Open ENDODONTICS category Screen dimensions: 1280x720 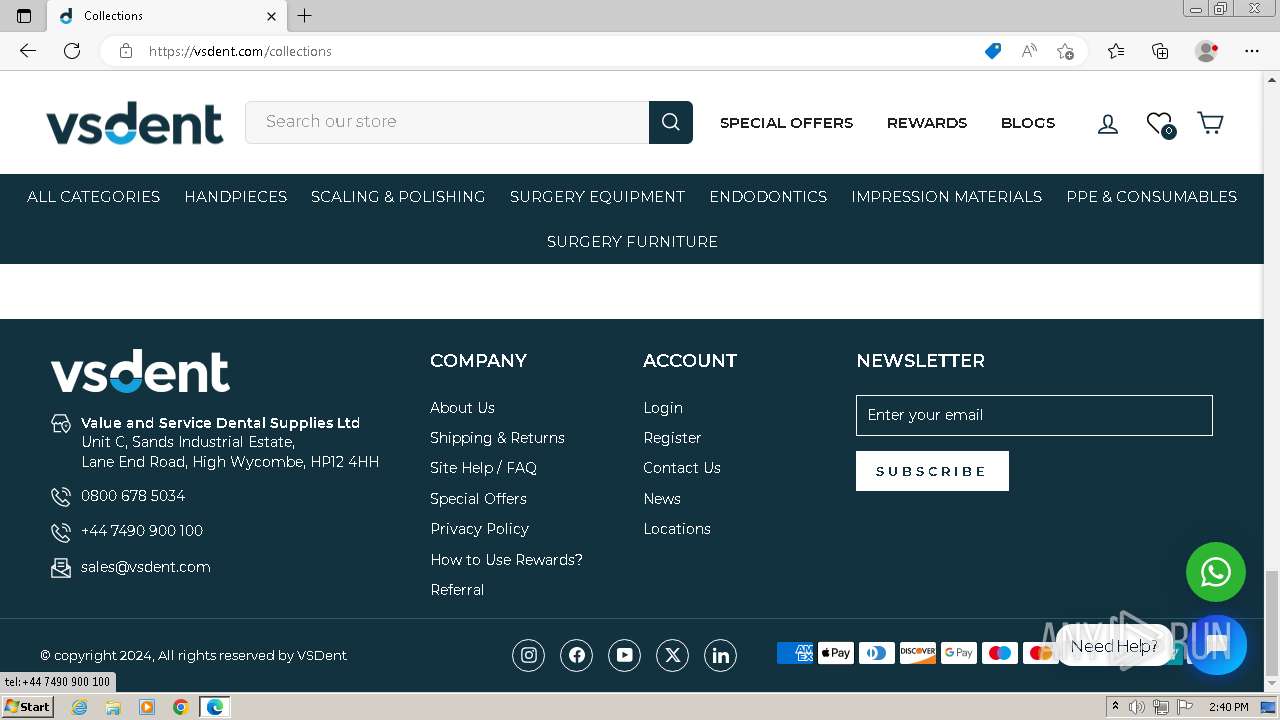[x=768, y=197]
